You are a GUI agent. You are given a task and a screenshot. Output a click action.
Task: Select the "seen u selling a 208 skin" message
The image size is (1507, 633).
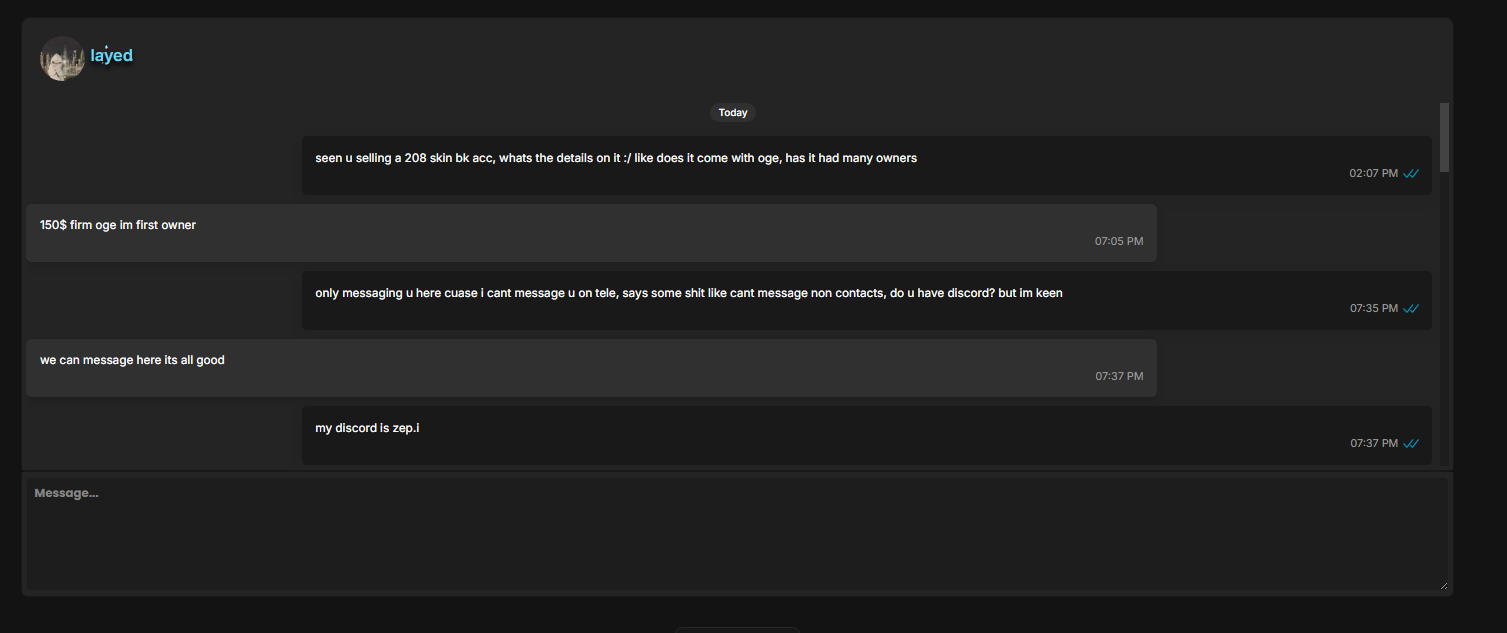pos(867,166)
